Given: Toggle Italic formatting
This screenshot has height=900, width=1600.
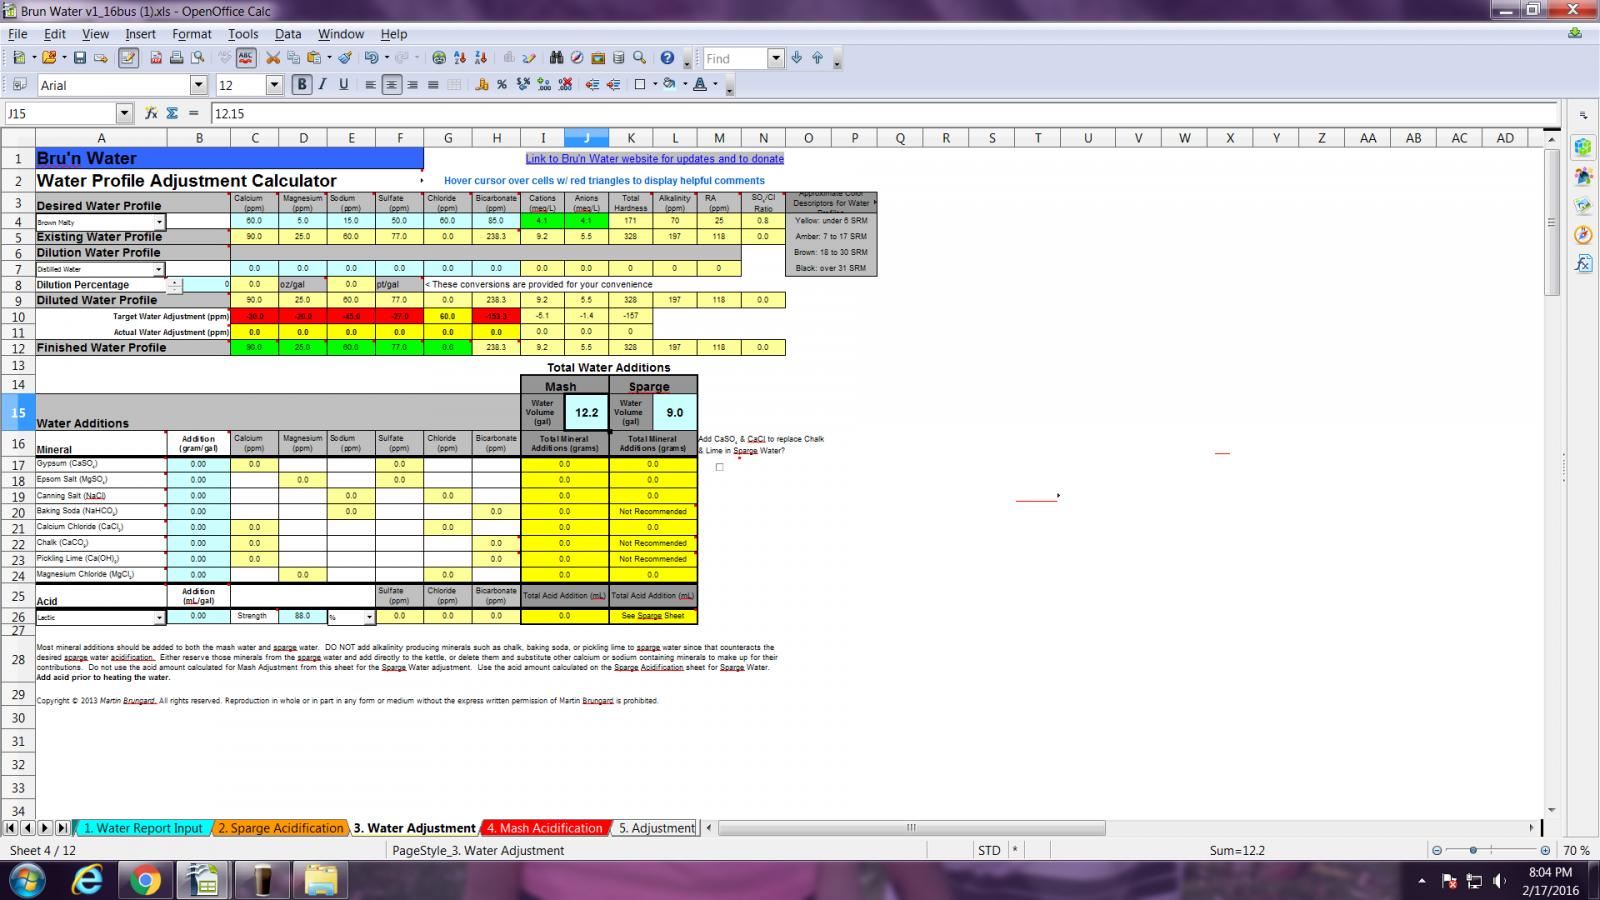Looking at the screenshot, I should 322,85.
